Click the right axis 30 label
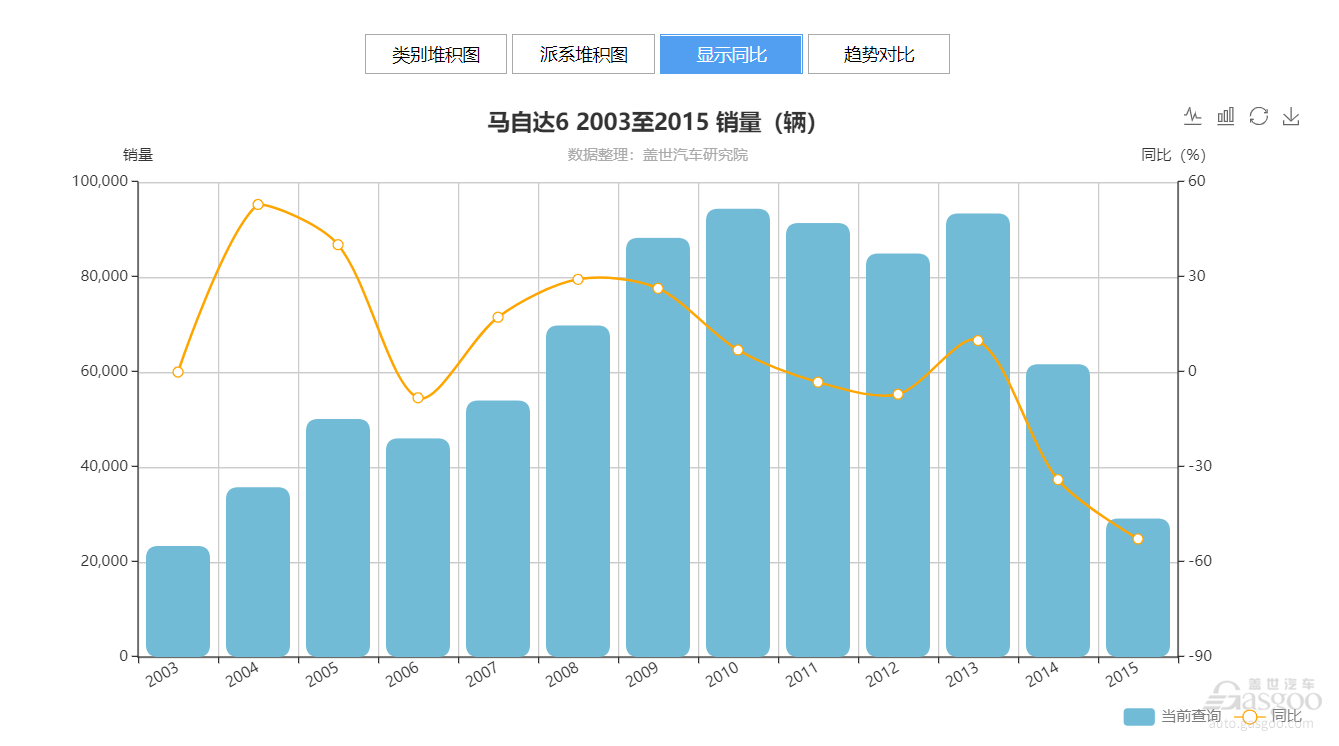This screenshot has width=1339, height=746. 1197,277
